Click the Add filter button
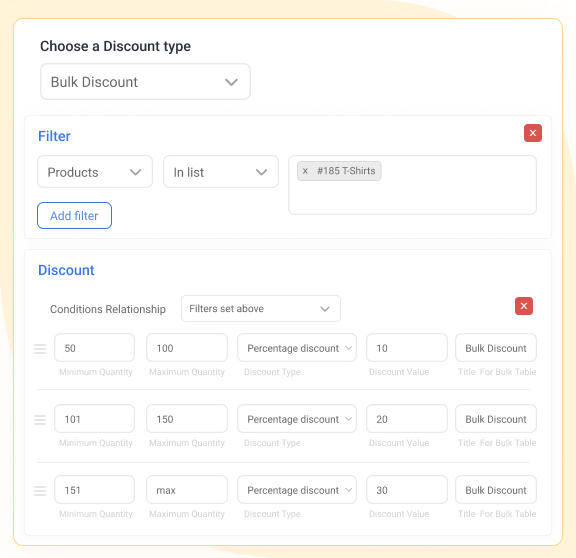Image resolution: width=576 pixels, height=558 pixels. 75,216
